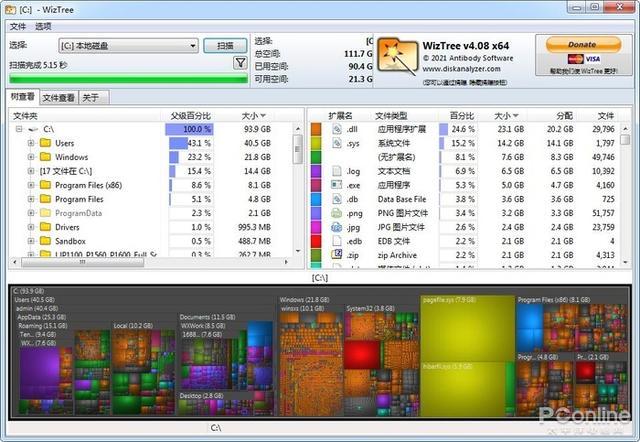The width and height of the screenshot is (640, 442).
Task: Click the orange .dll color swatch
Action: coord(316,129)
